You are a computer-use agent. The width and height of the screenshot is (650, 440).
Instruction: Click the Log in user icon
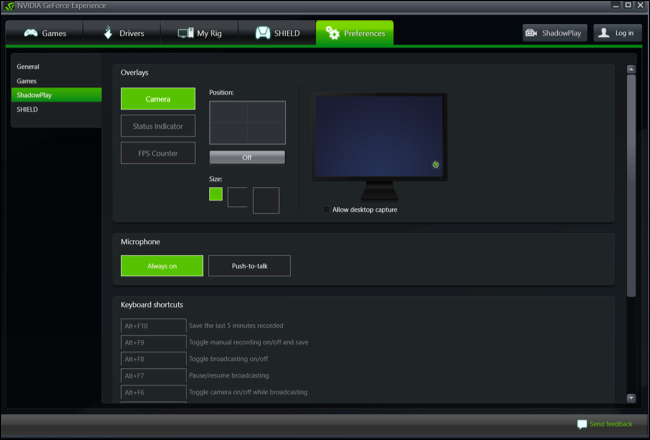coord(604,33)
